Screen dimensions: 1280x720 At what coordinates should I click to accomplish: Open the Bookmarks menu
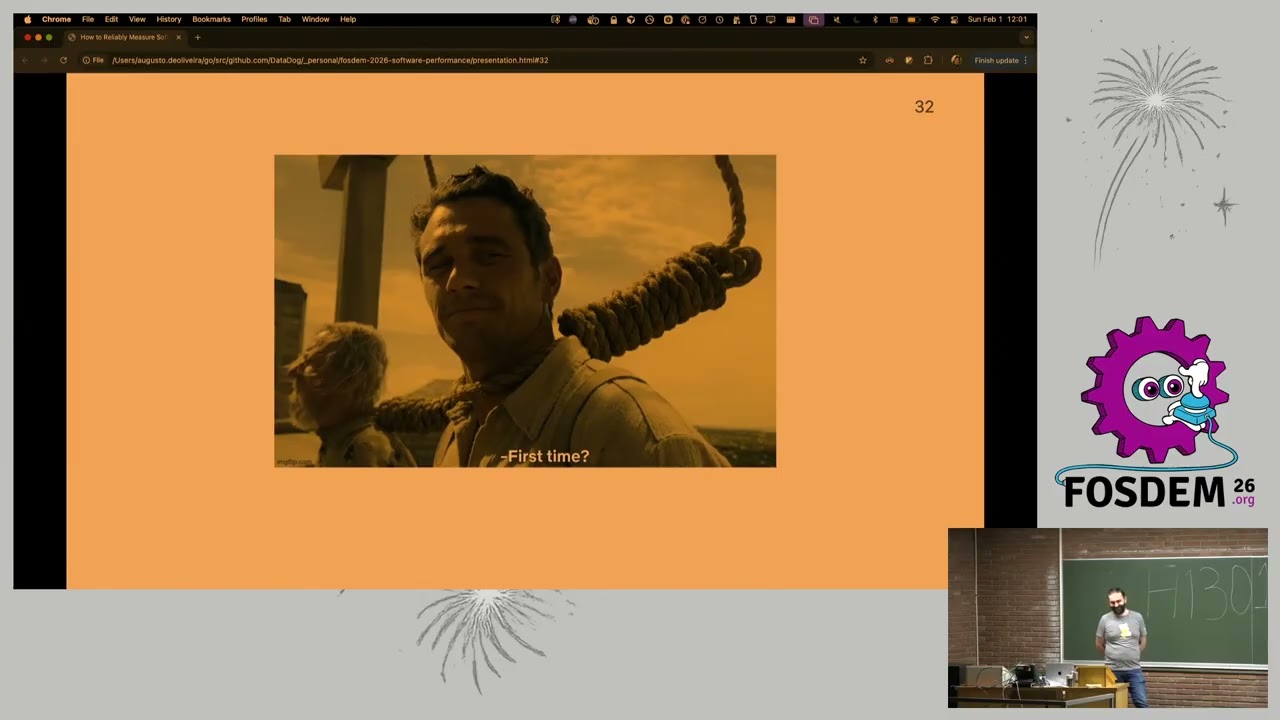(211, 19)
